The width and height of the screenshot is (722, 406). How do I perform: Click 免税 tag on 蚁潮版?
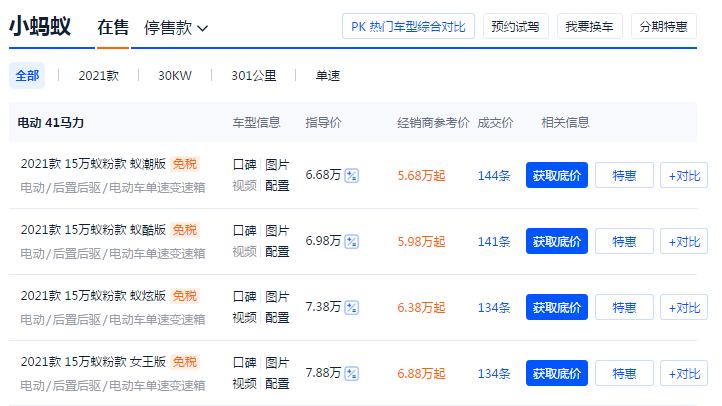[185, 164]
